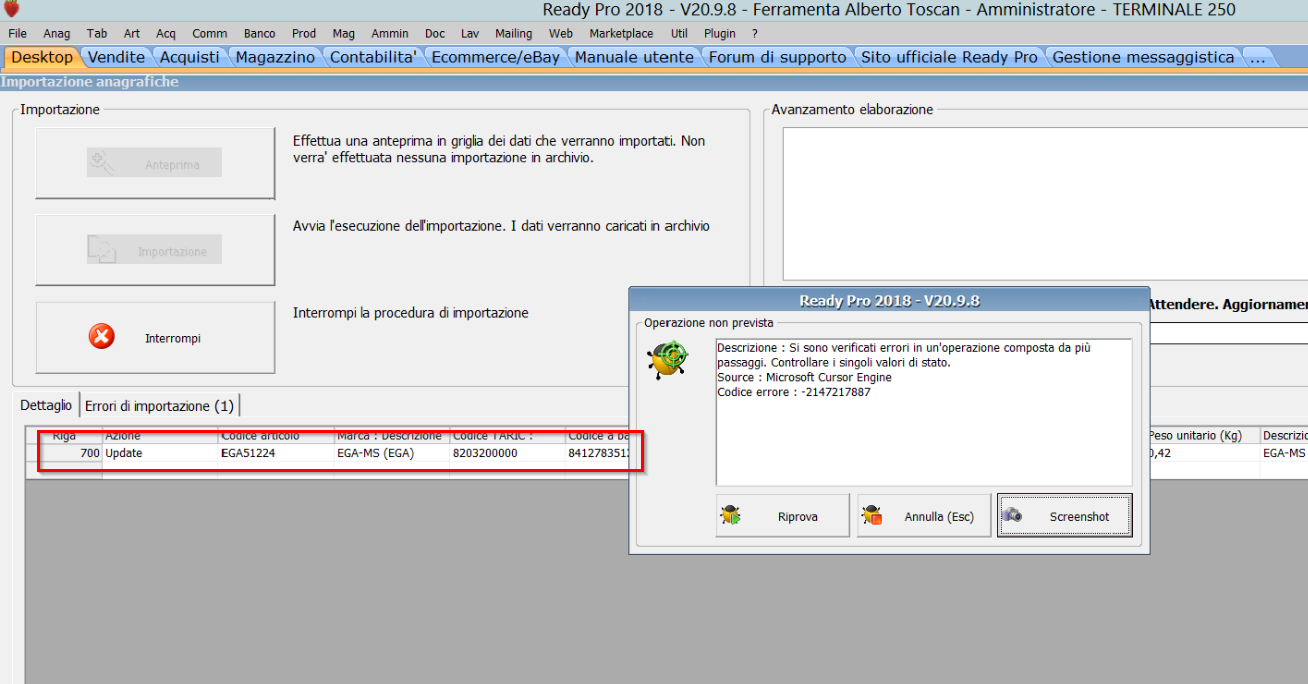Open the Util menu

[679, 33]
